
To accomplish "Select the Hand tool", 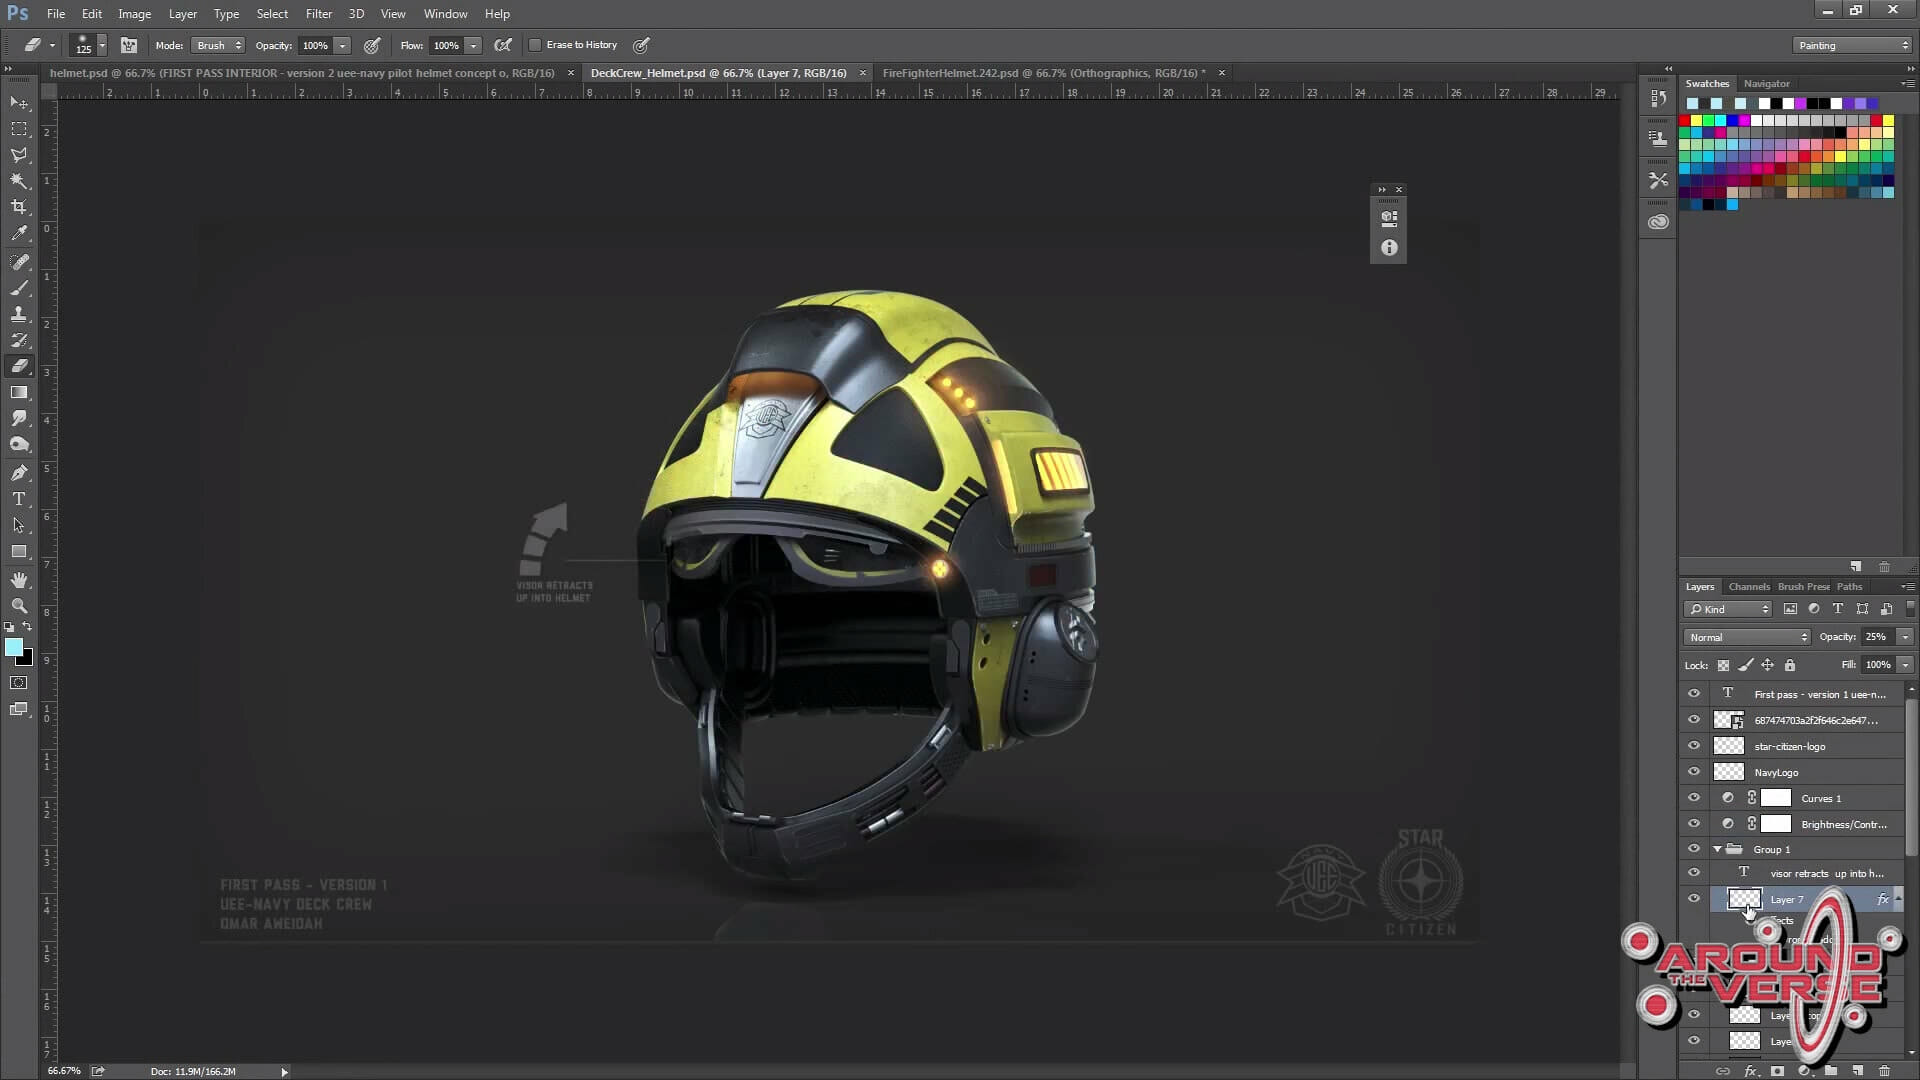I will (19, 580).
